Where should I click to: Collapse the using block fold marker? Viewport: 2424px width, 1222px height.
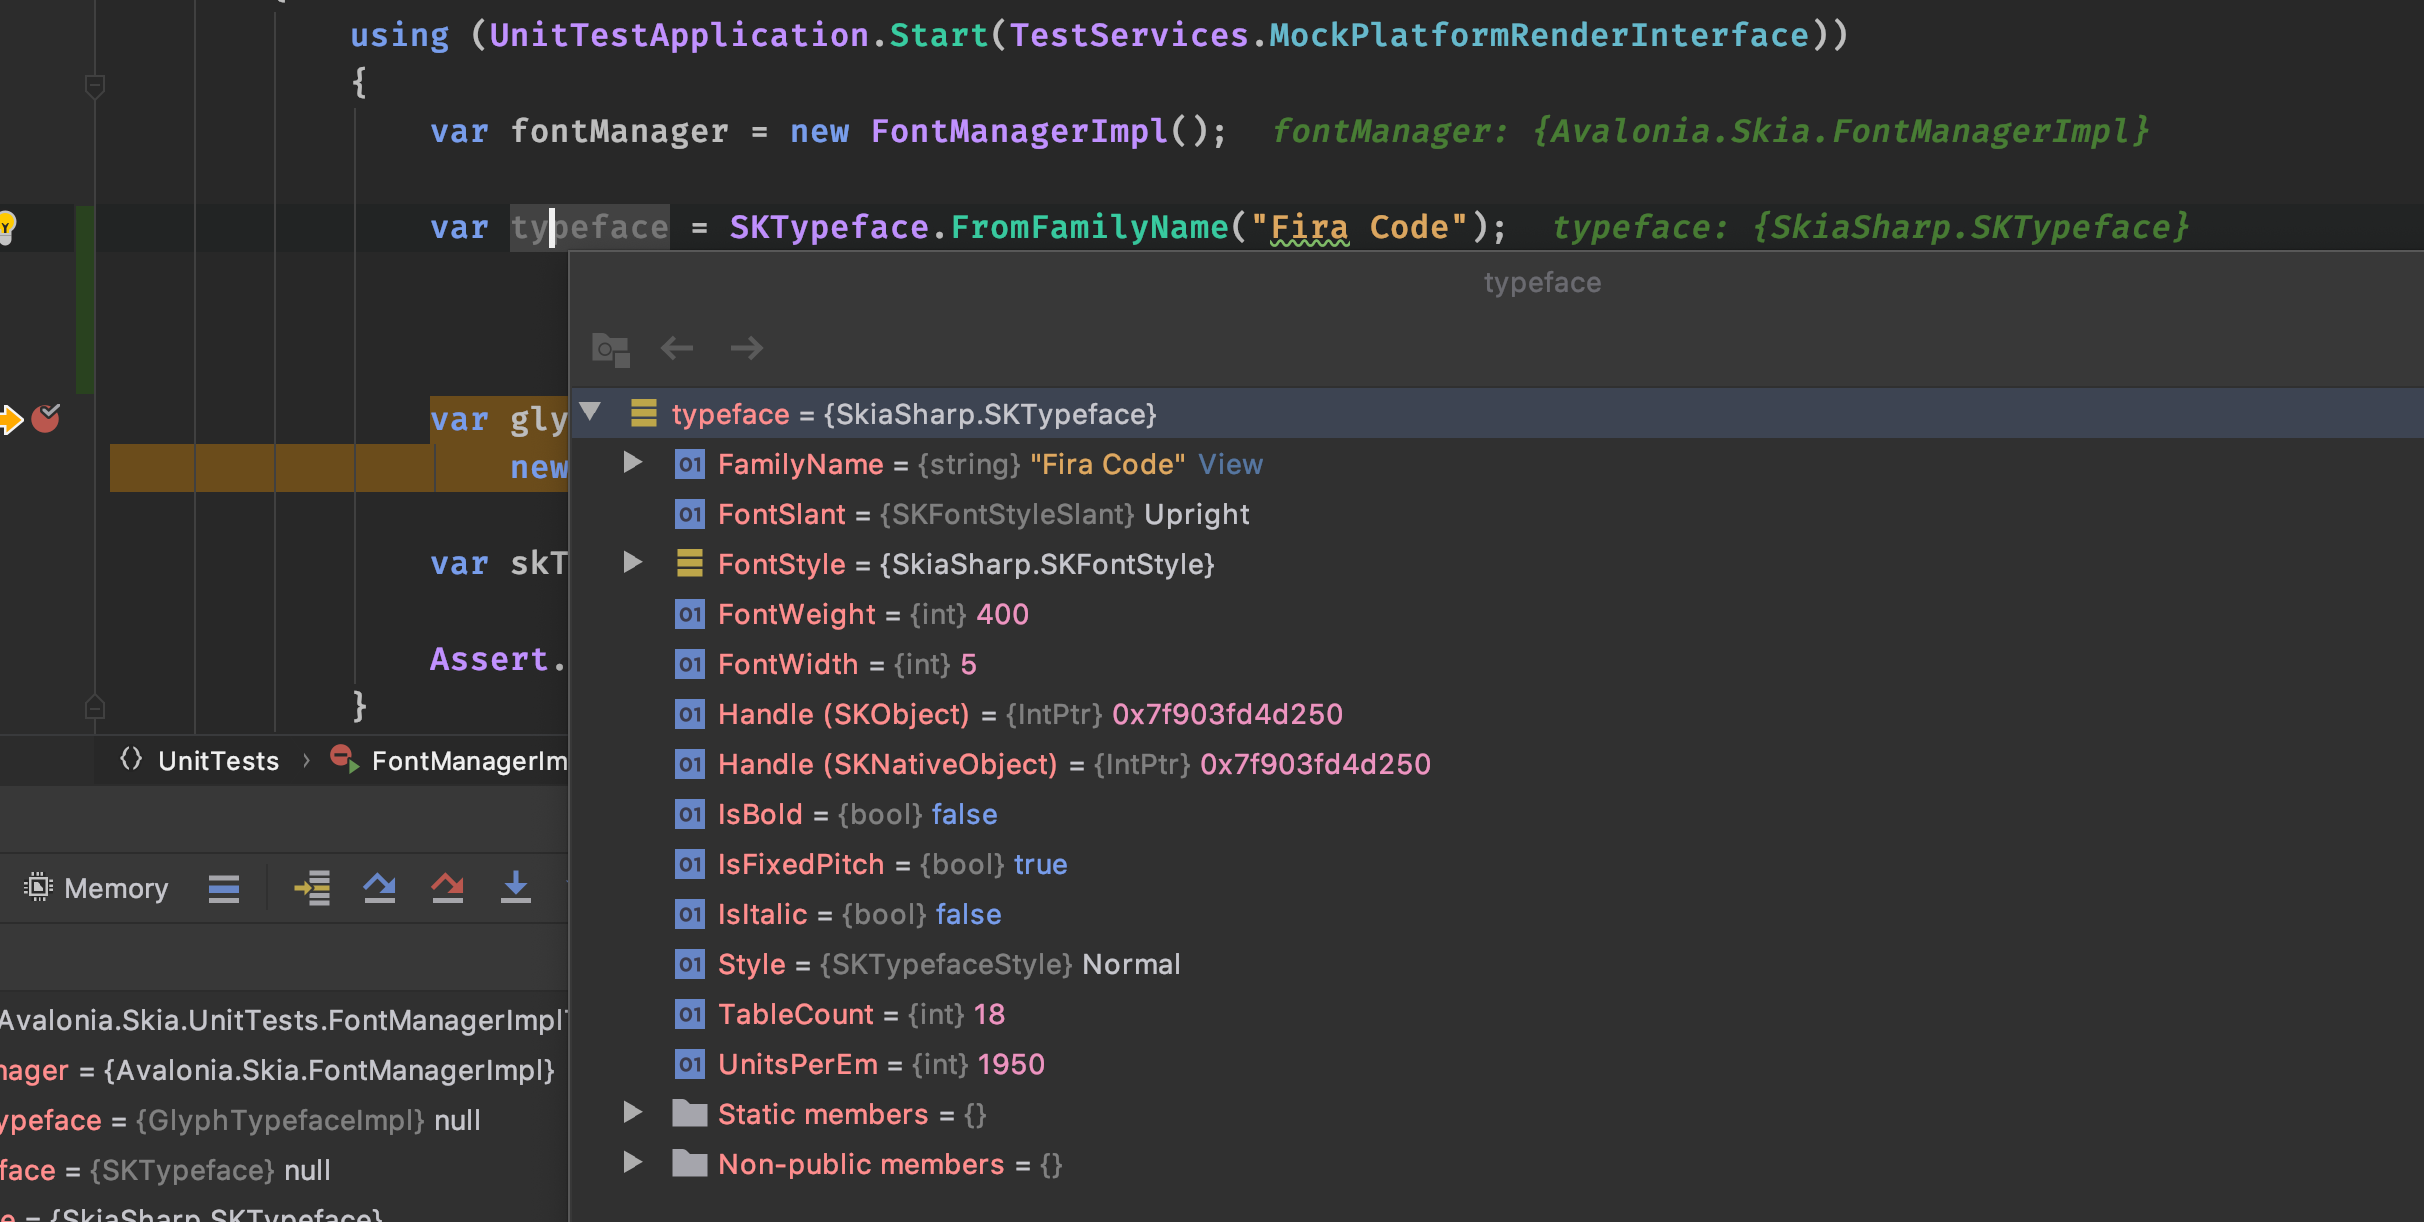(x=95, y=85)
